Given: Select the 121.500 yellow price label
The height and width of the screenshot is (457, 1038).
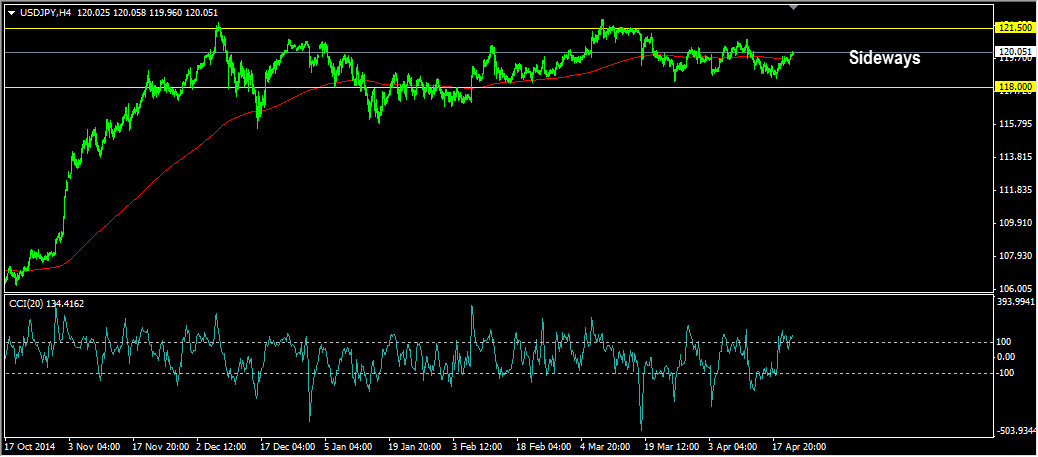Looking at the screenshot, I should (1014, 28).
